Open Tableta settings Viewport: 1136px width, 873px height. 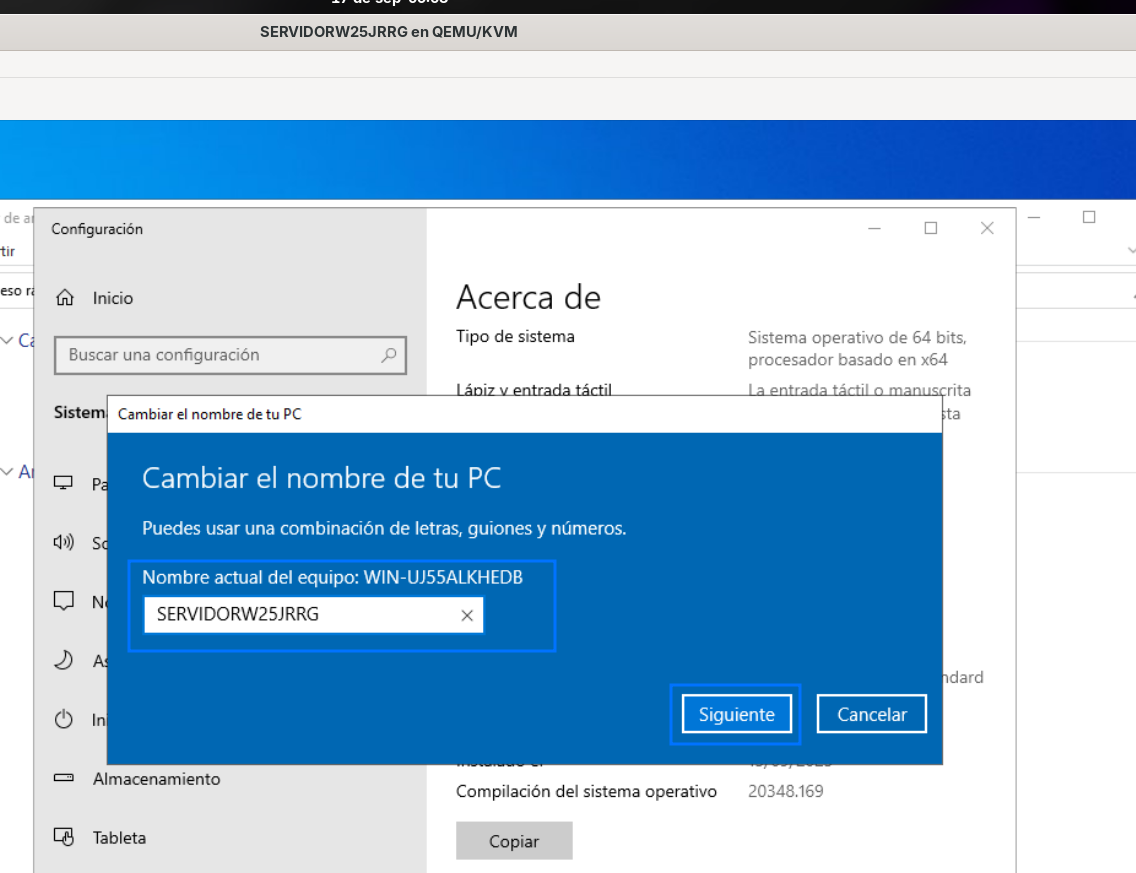point(119,838)
